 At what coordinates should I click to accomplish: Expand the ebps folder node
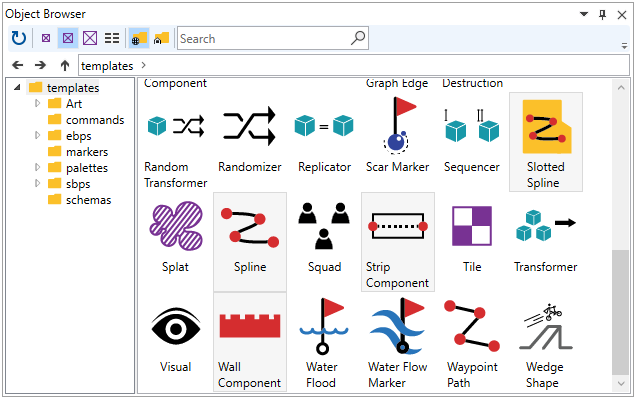tap(37, 135)
